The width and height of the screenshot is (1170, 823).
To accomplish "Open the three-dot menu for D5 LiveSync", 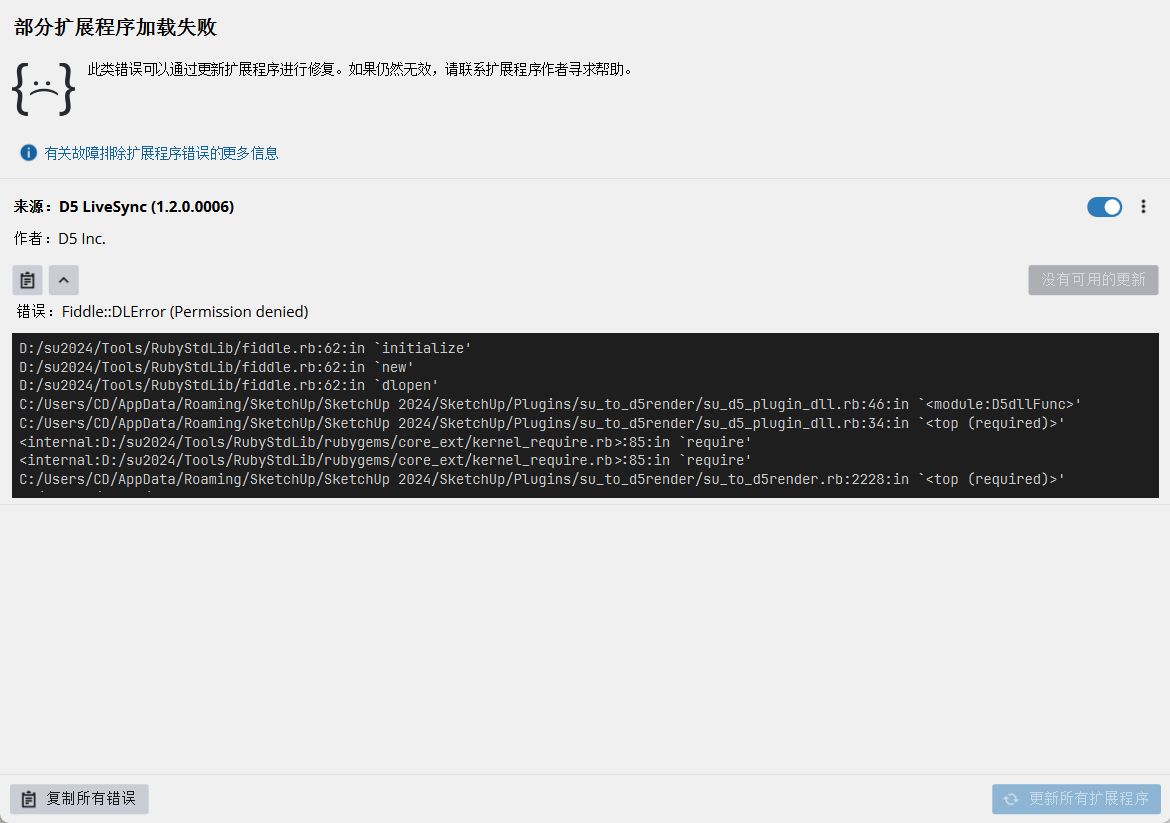I will pos(1144,207).
